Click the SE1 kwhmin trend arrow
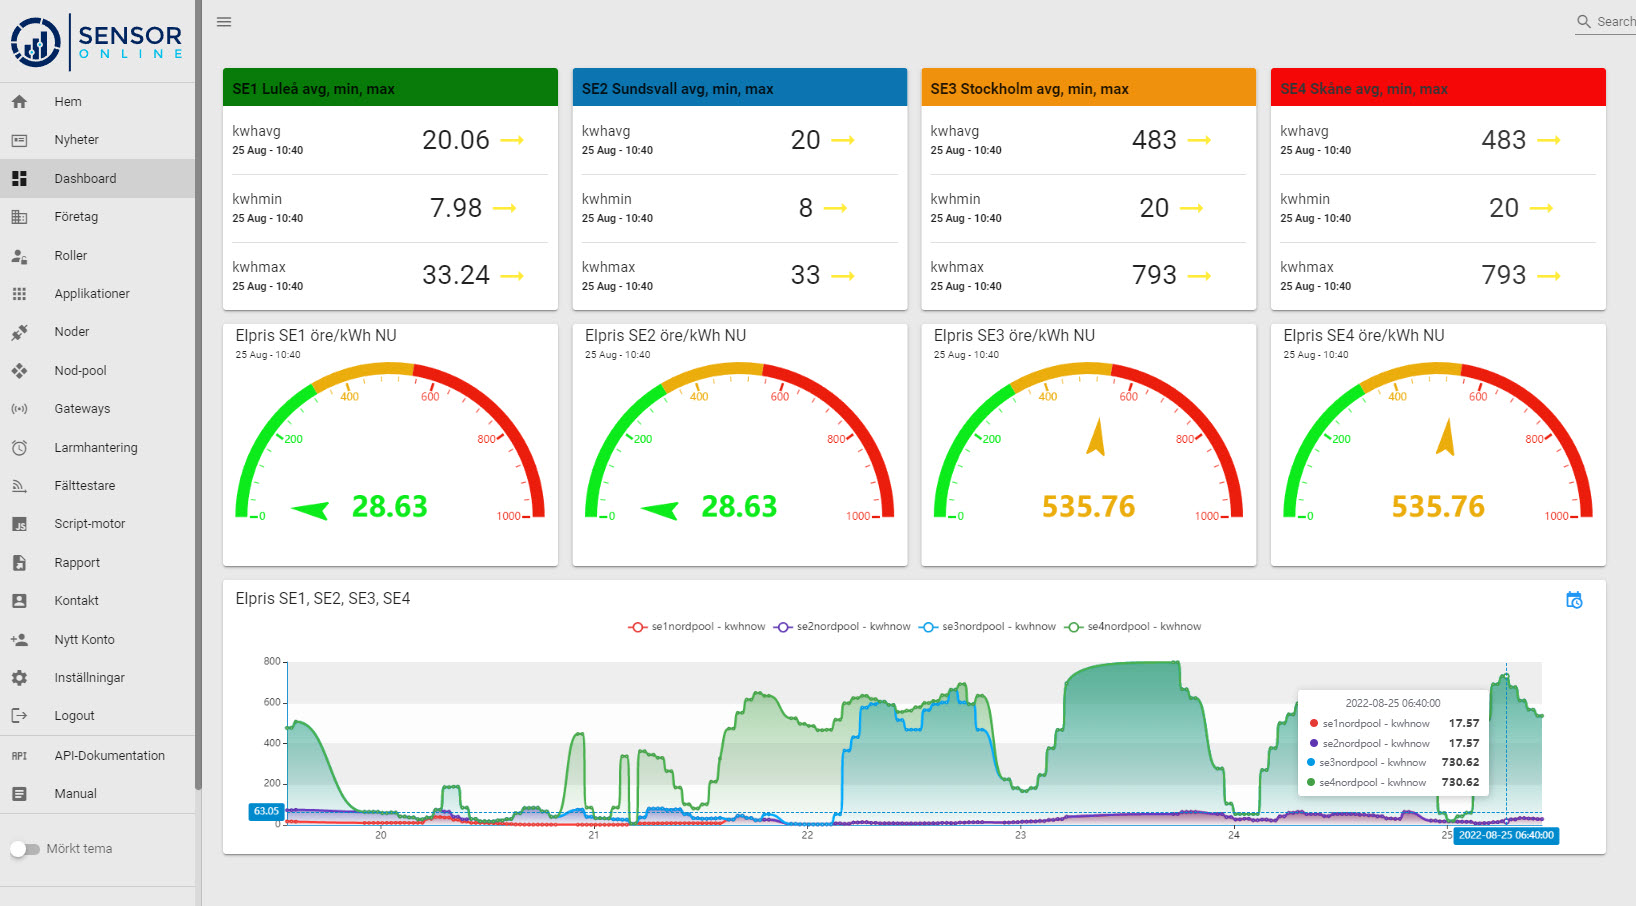 (x=505, y=208)
